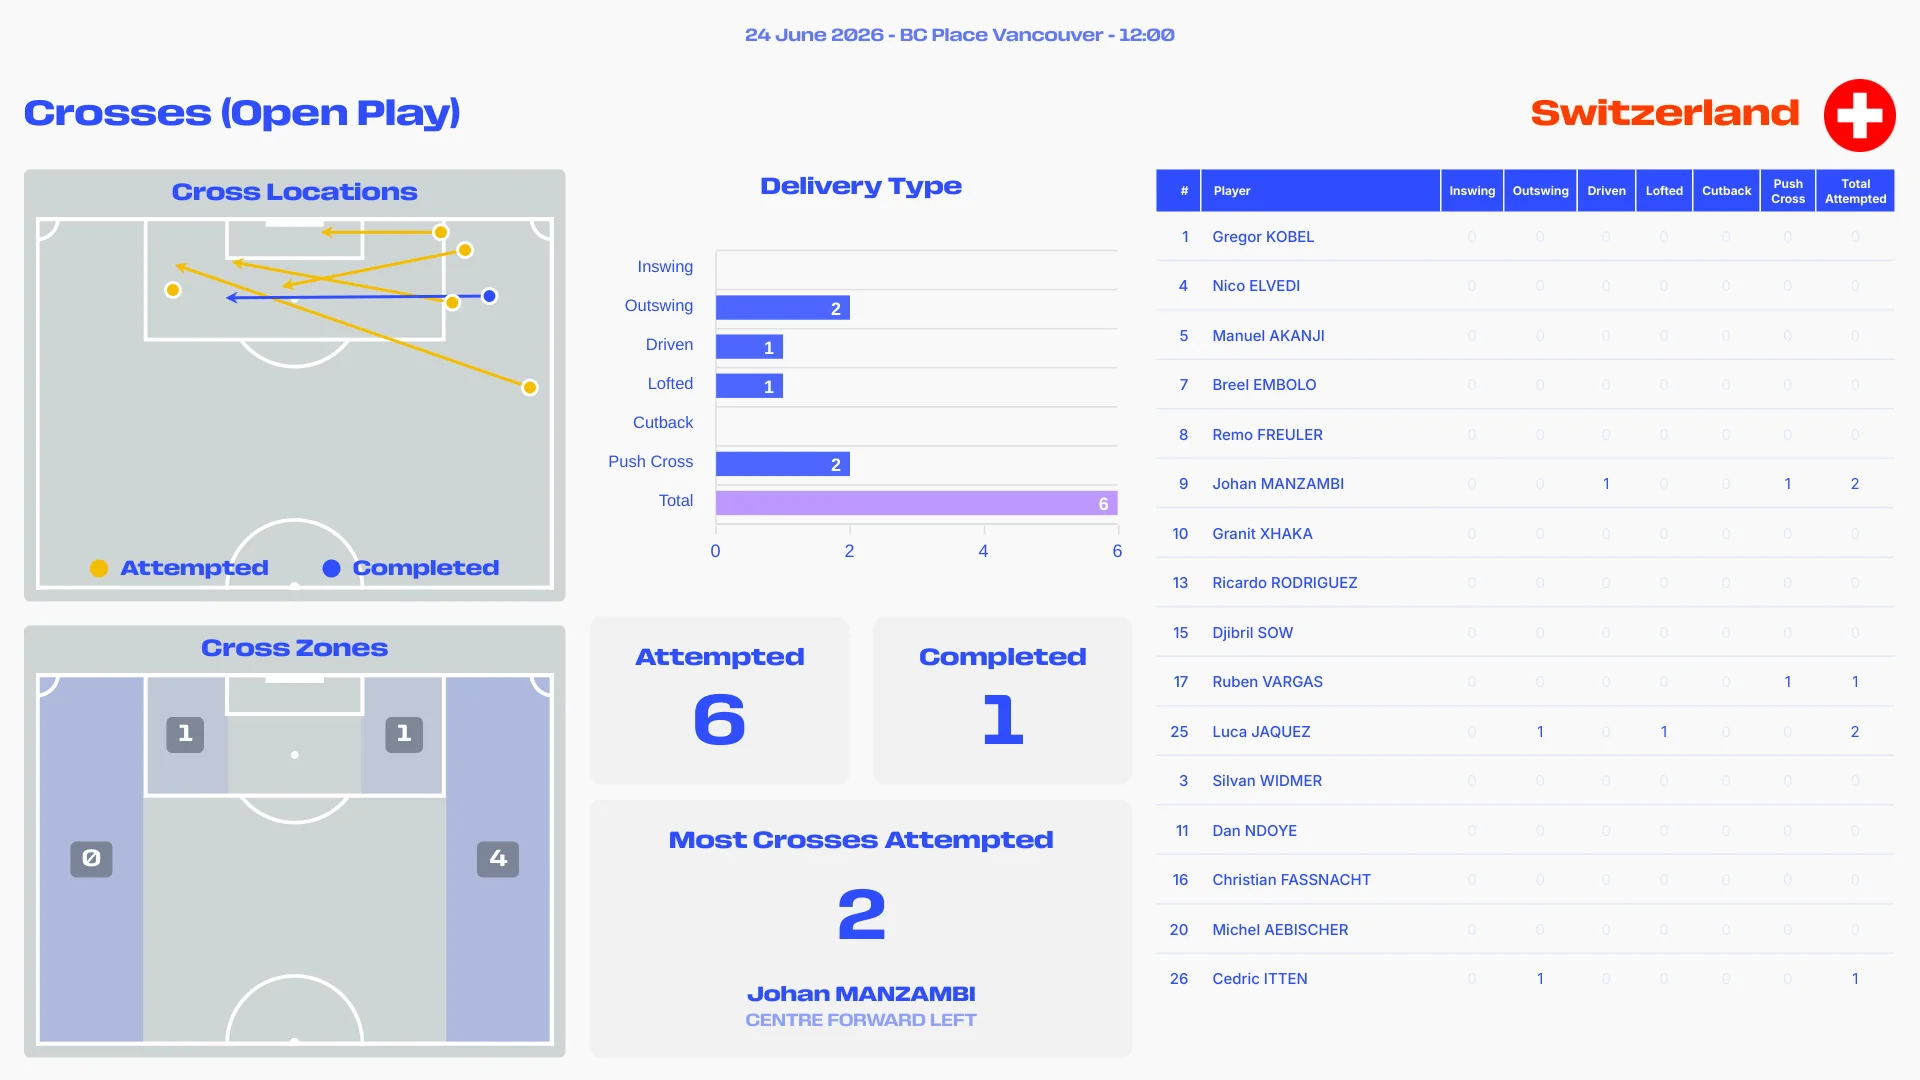Select the right wing zone badge showing 4
Screen dimensions: 1920x1080
coord(498,859)
